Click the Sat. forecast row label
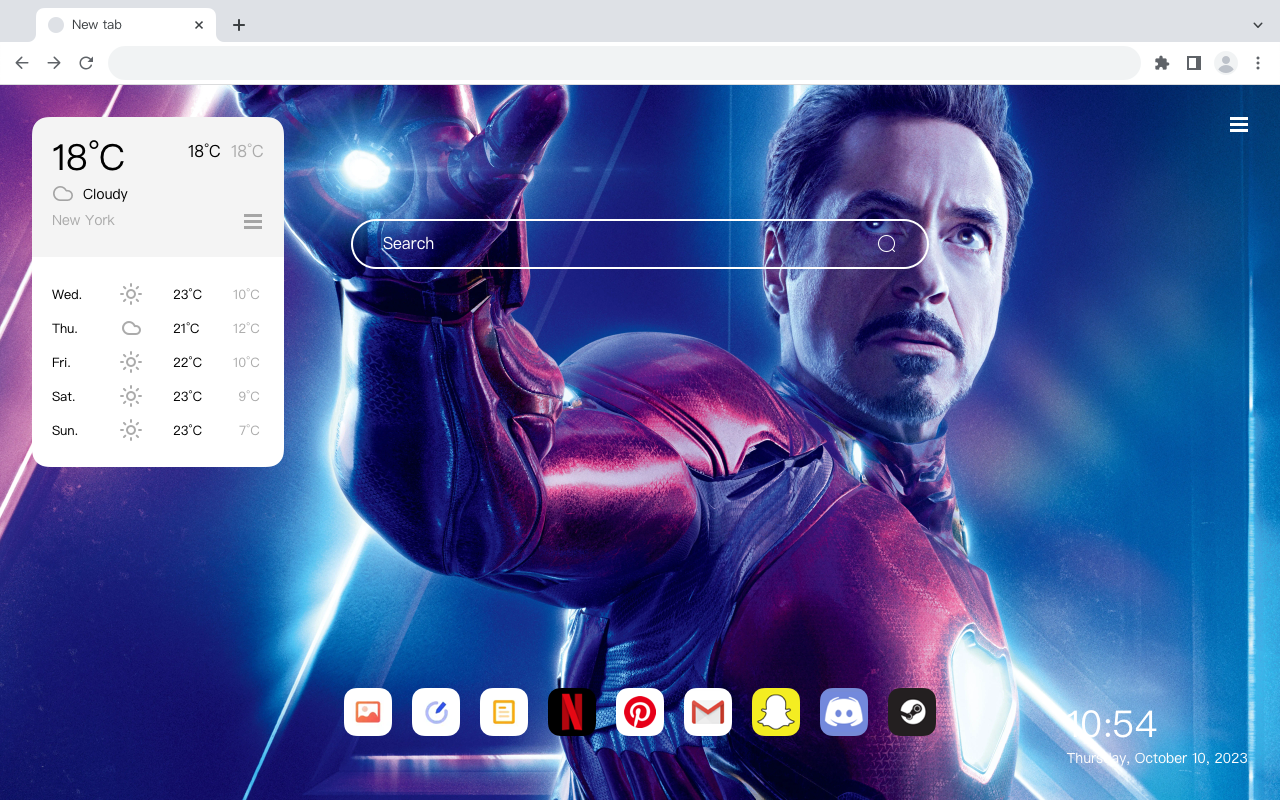 (x=64, y=397)
